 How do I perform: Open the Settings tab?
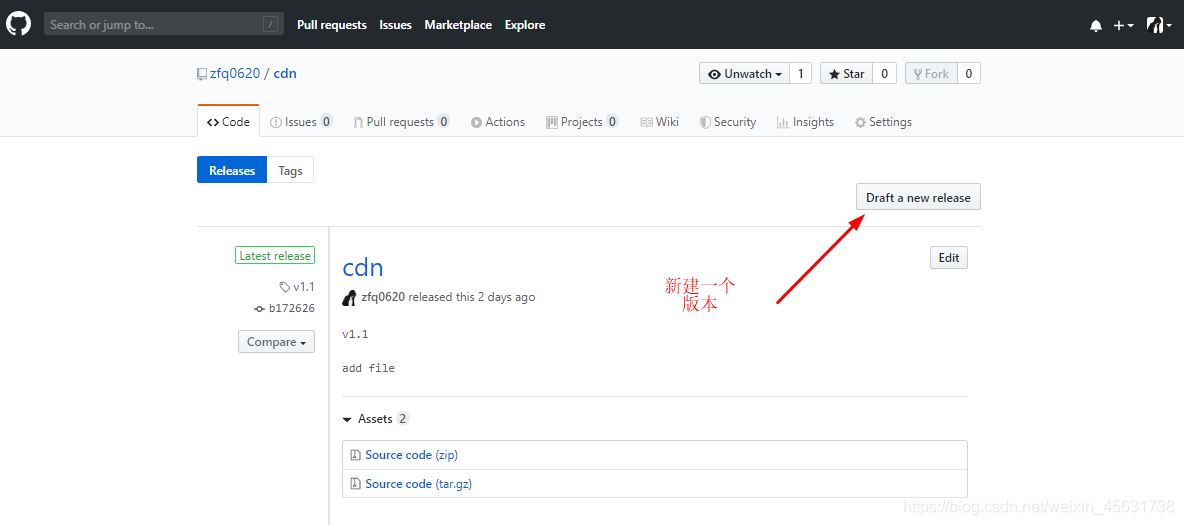point(883,122)
